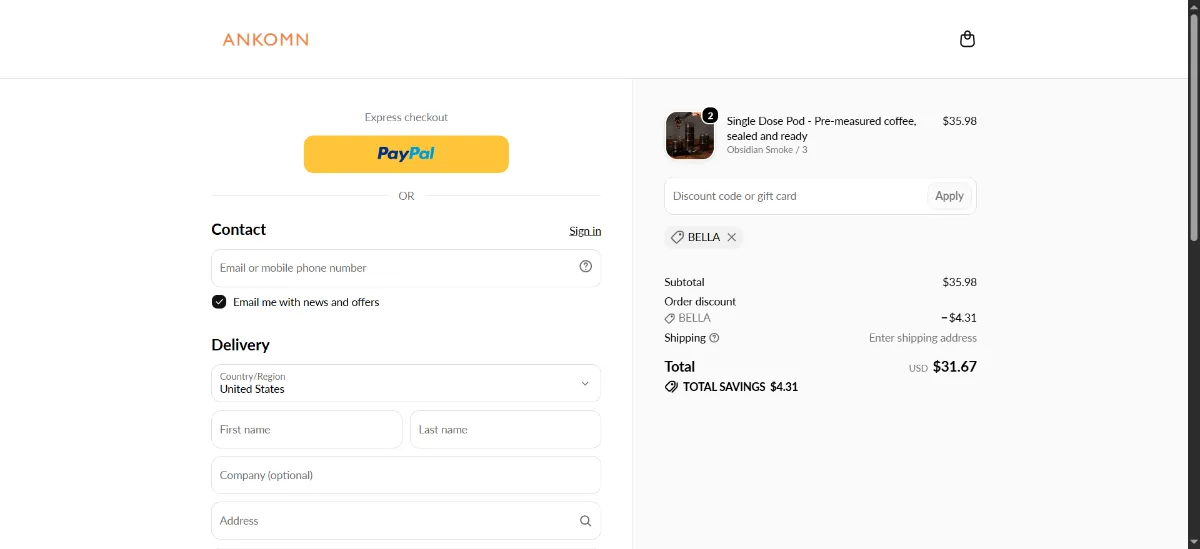
Task: Click the −$4.31 discount amount
Action: tap(958, 318)
